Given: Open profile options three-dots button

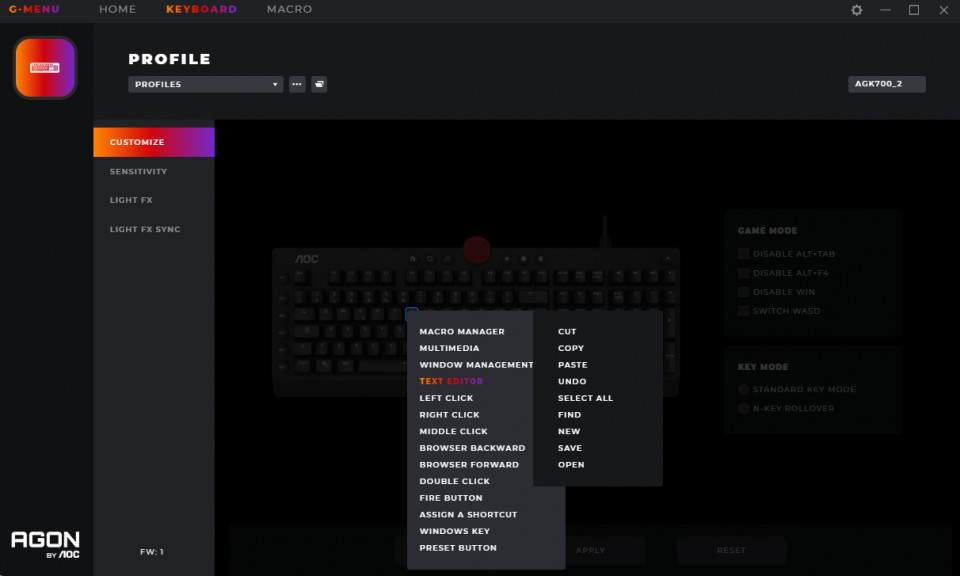Looking at the screenshot, I should click(x=297, y=84).
